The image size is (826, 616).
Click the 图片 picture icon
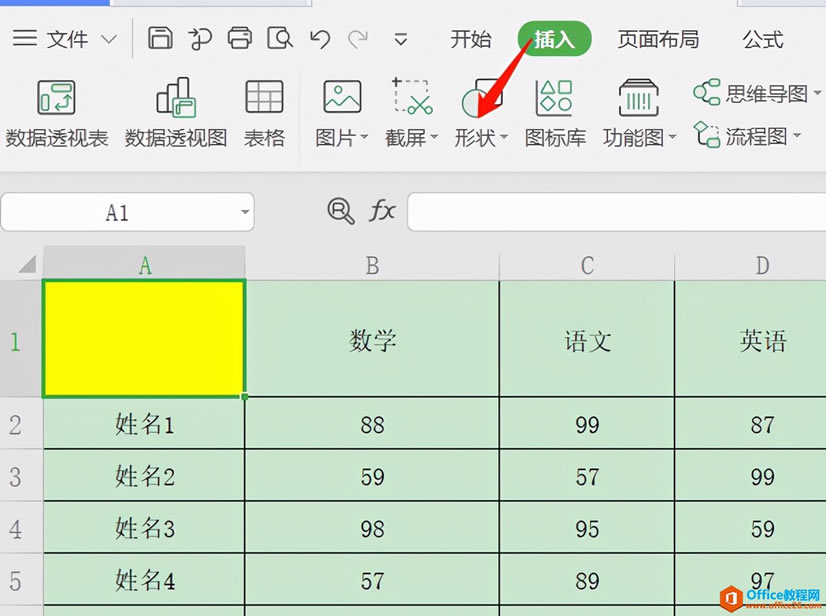[342, 96]
